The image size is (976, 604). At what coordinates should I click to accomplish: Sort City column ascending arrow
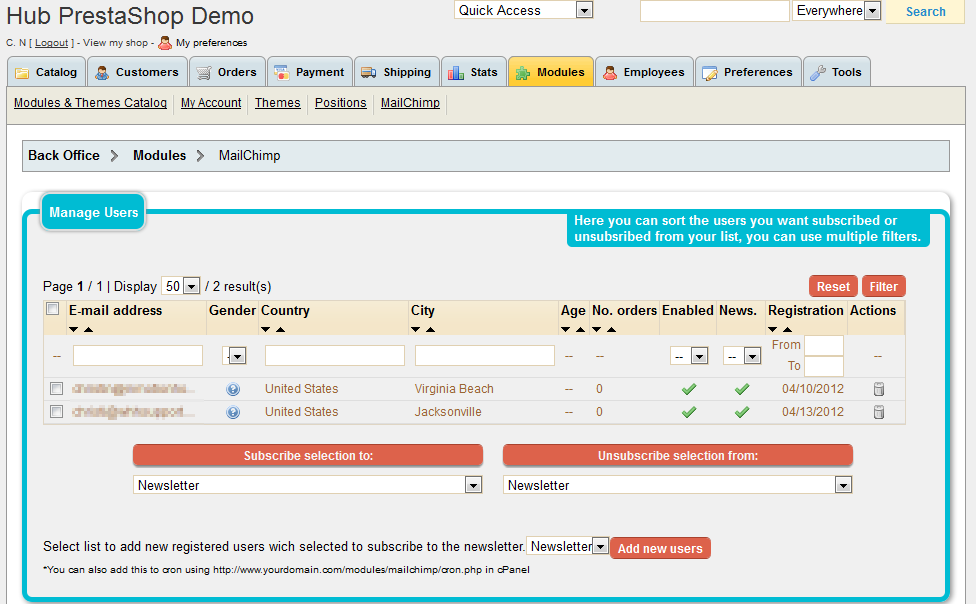click(431, 329)
